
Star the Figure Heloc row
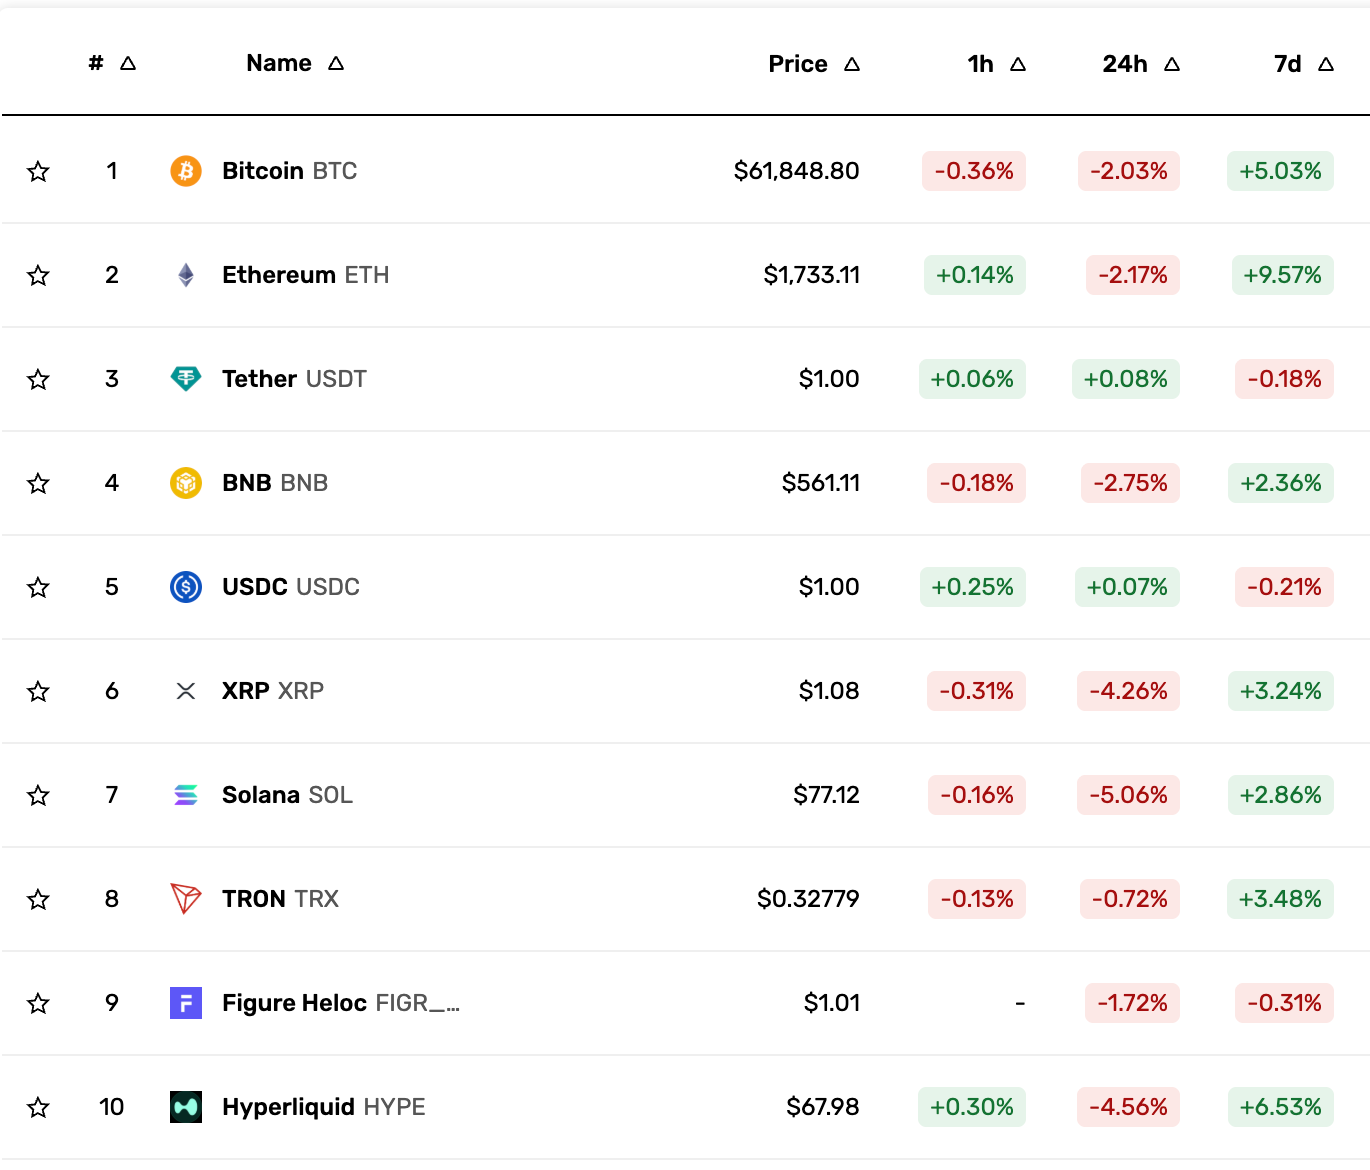[38, 1003]
